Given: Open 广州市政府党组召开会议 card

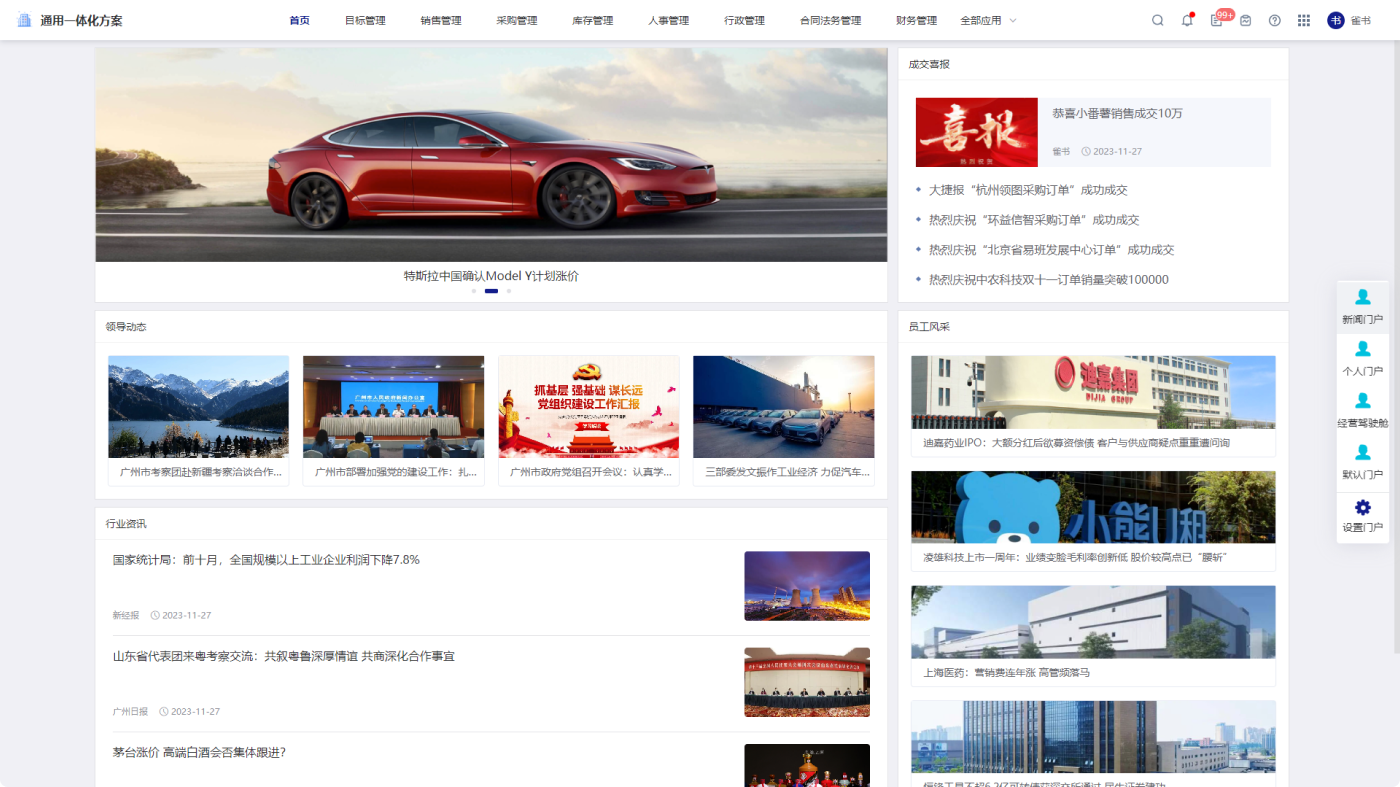Looking at the screenshot, I should 588,421.
